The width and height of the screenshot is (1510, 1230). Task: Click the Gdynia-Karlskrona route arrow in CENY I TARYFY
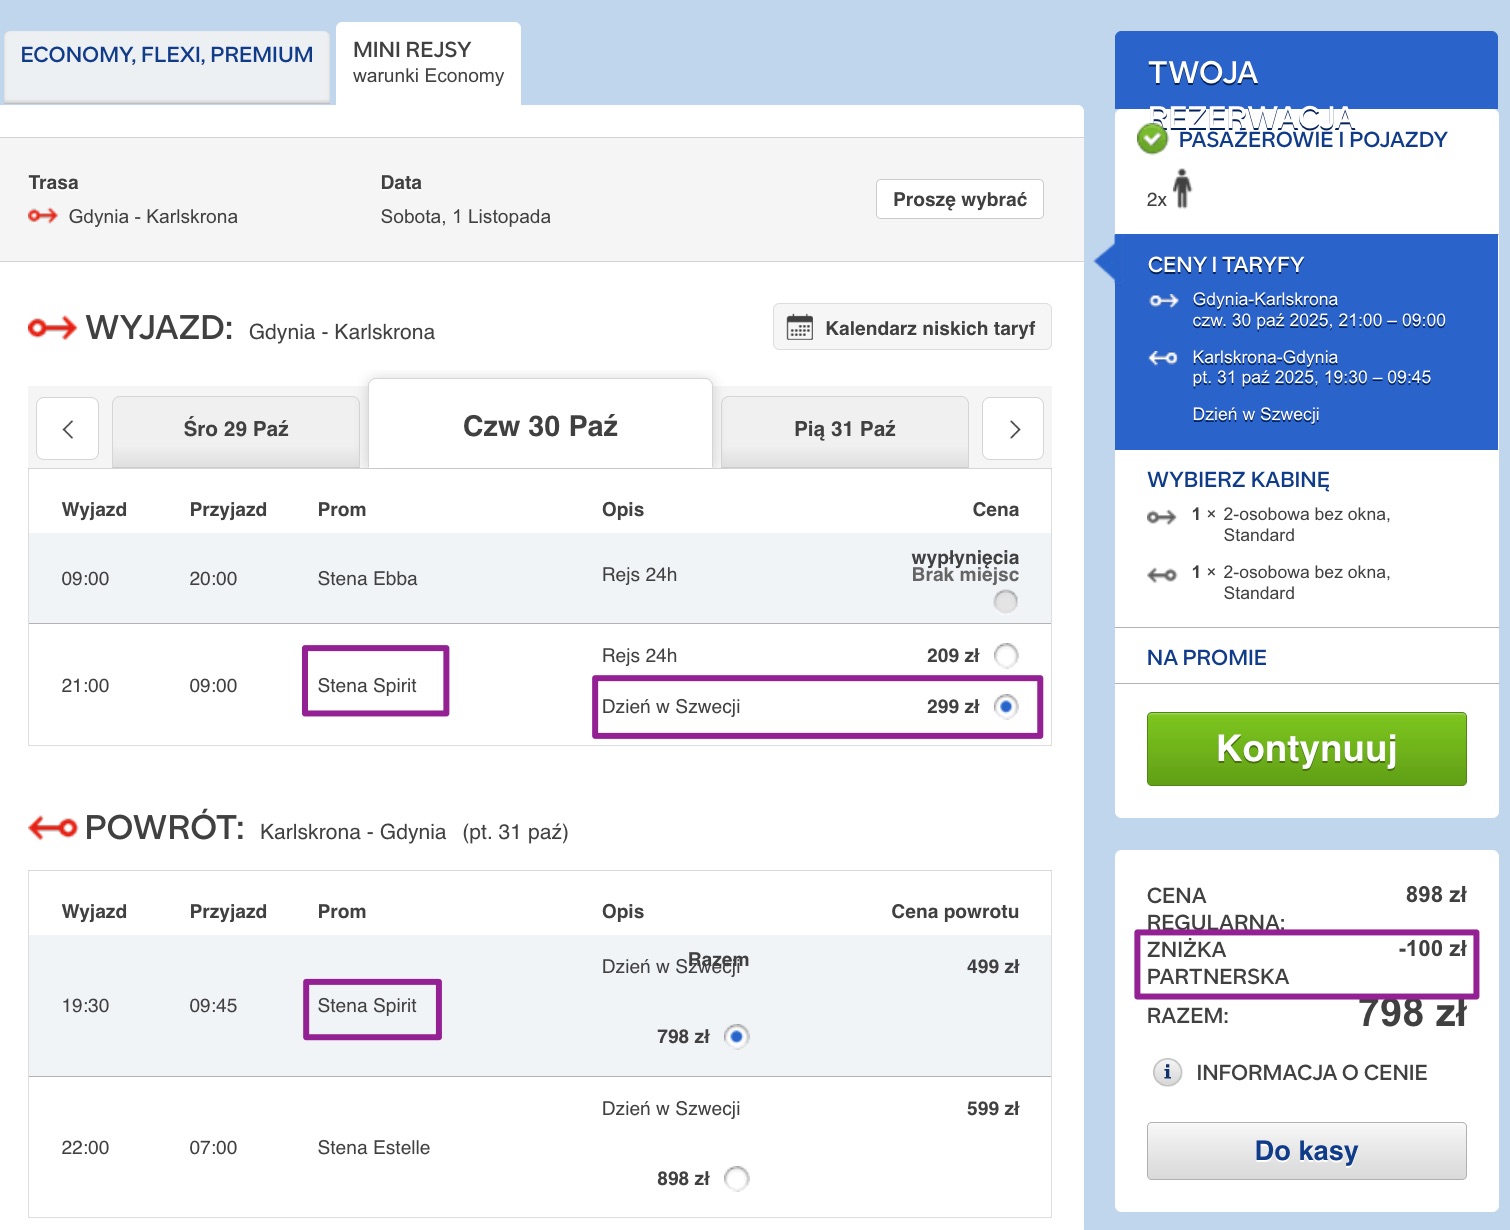tap(1163, 298)
